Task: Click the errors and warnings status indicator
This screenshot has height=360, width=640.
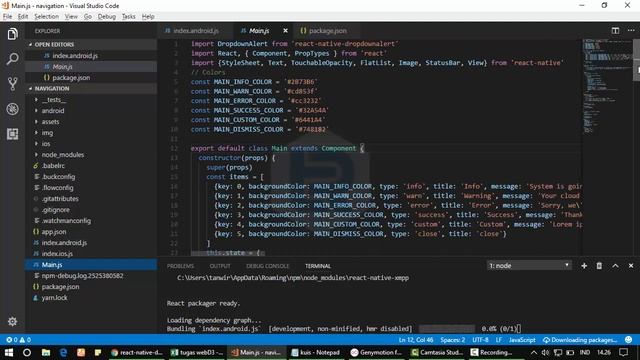Action: [18, 340]
